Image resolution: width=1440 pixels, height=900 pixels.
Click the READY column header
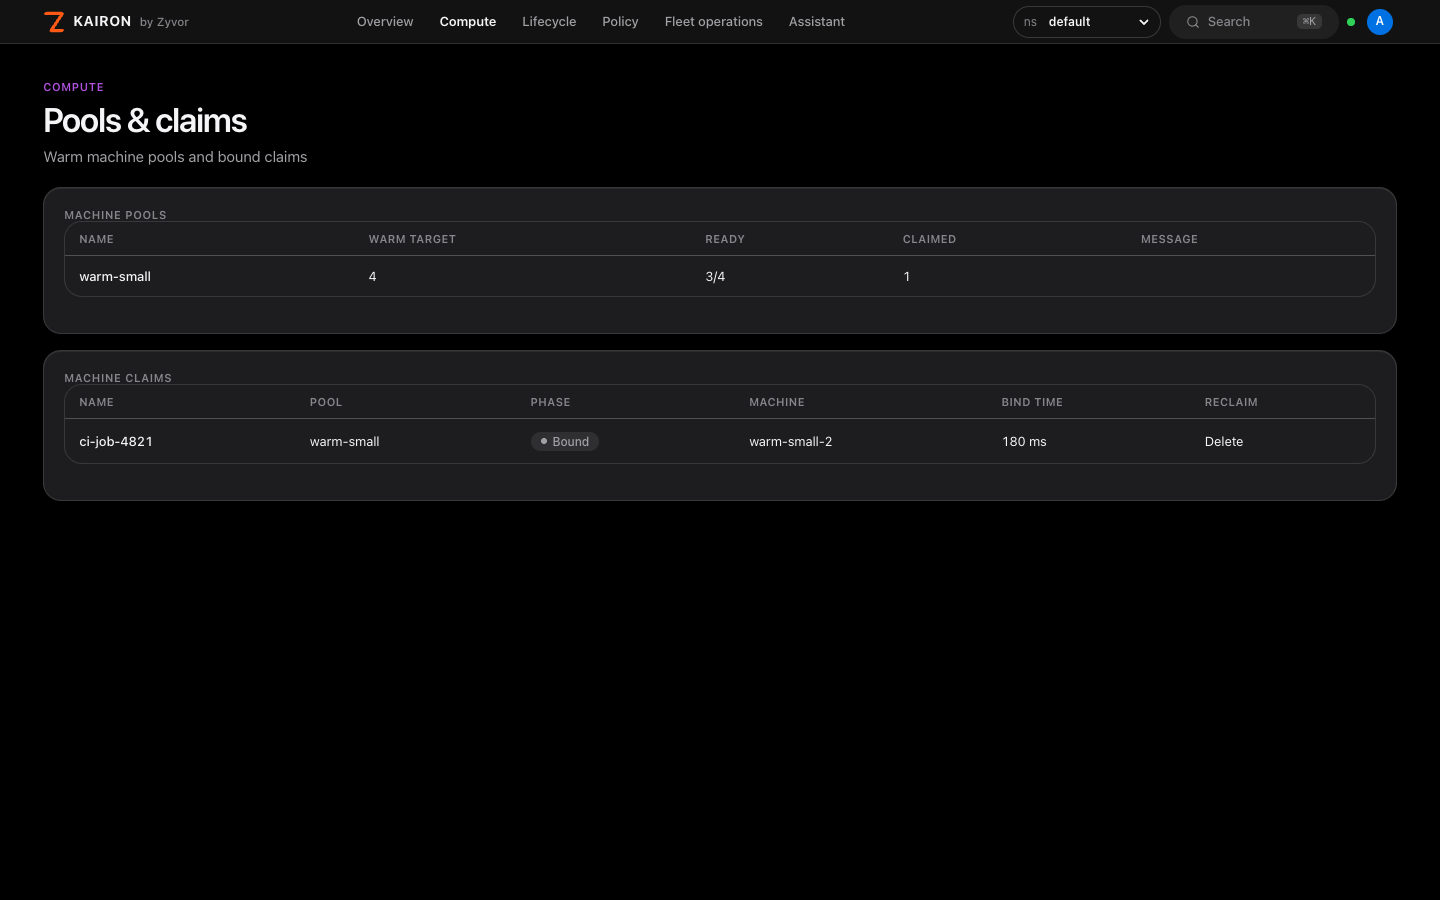[x=725, y=240]
